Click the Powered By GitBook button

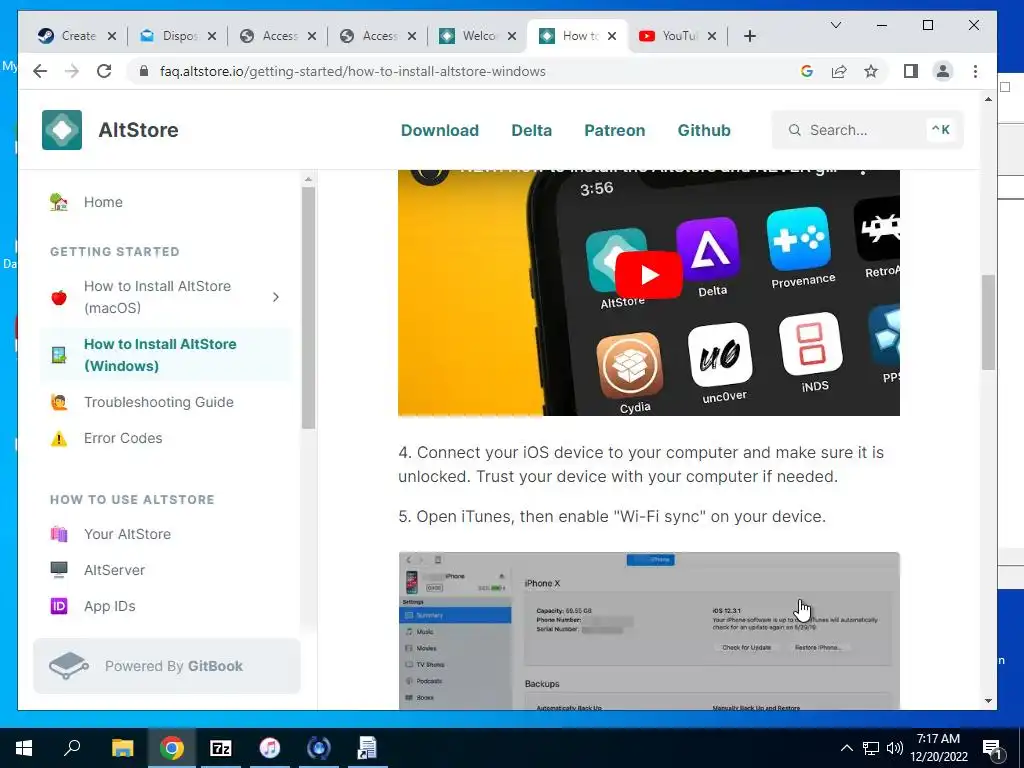[x=167, y=666]
